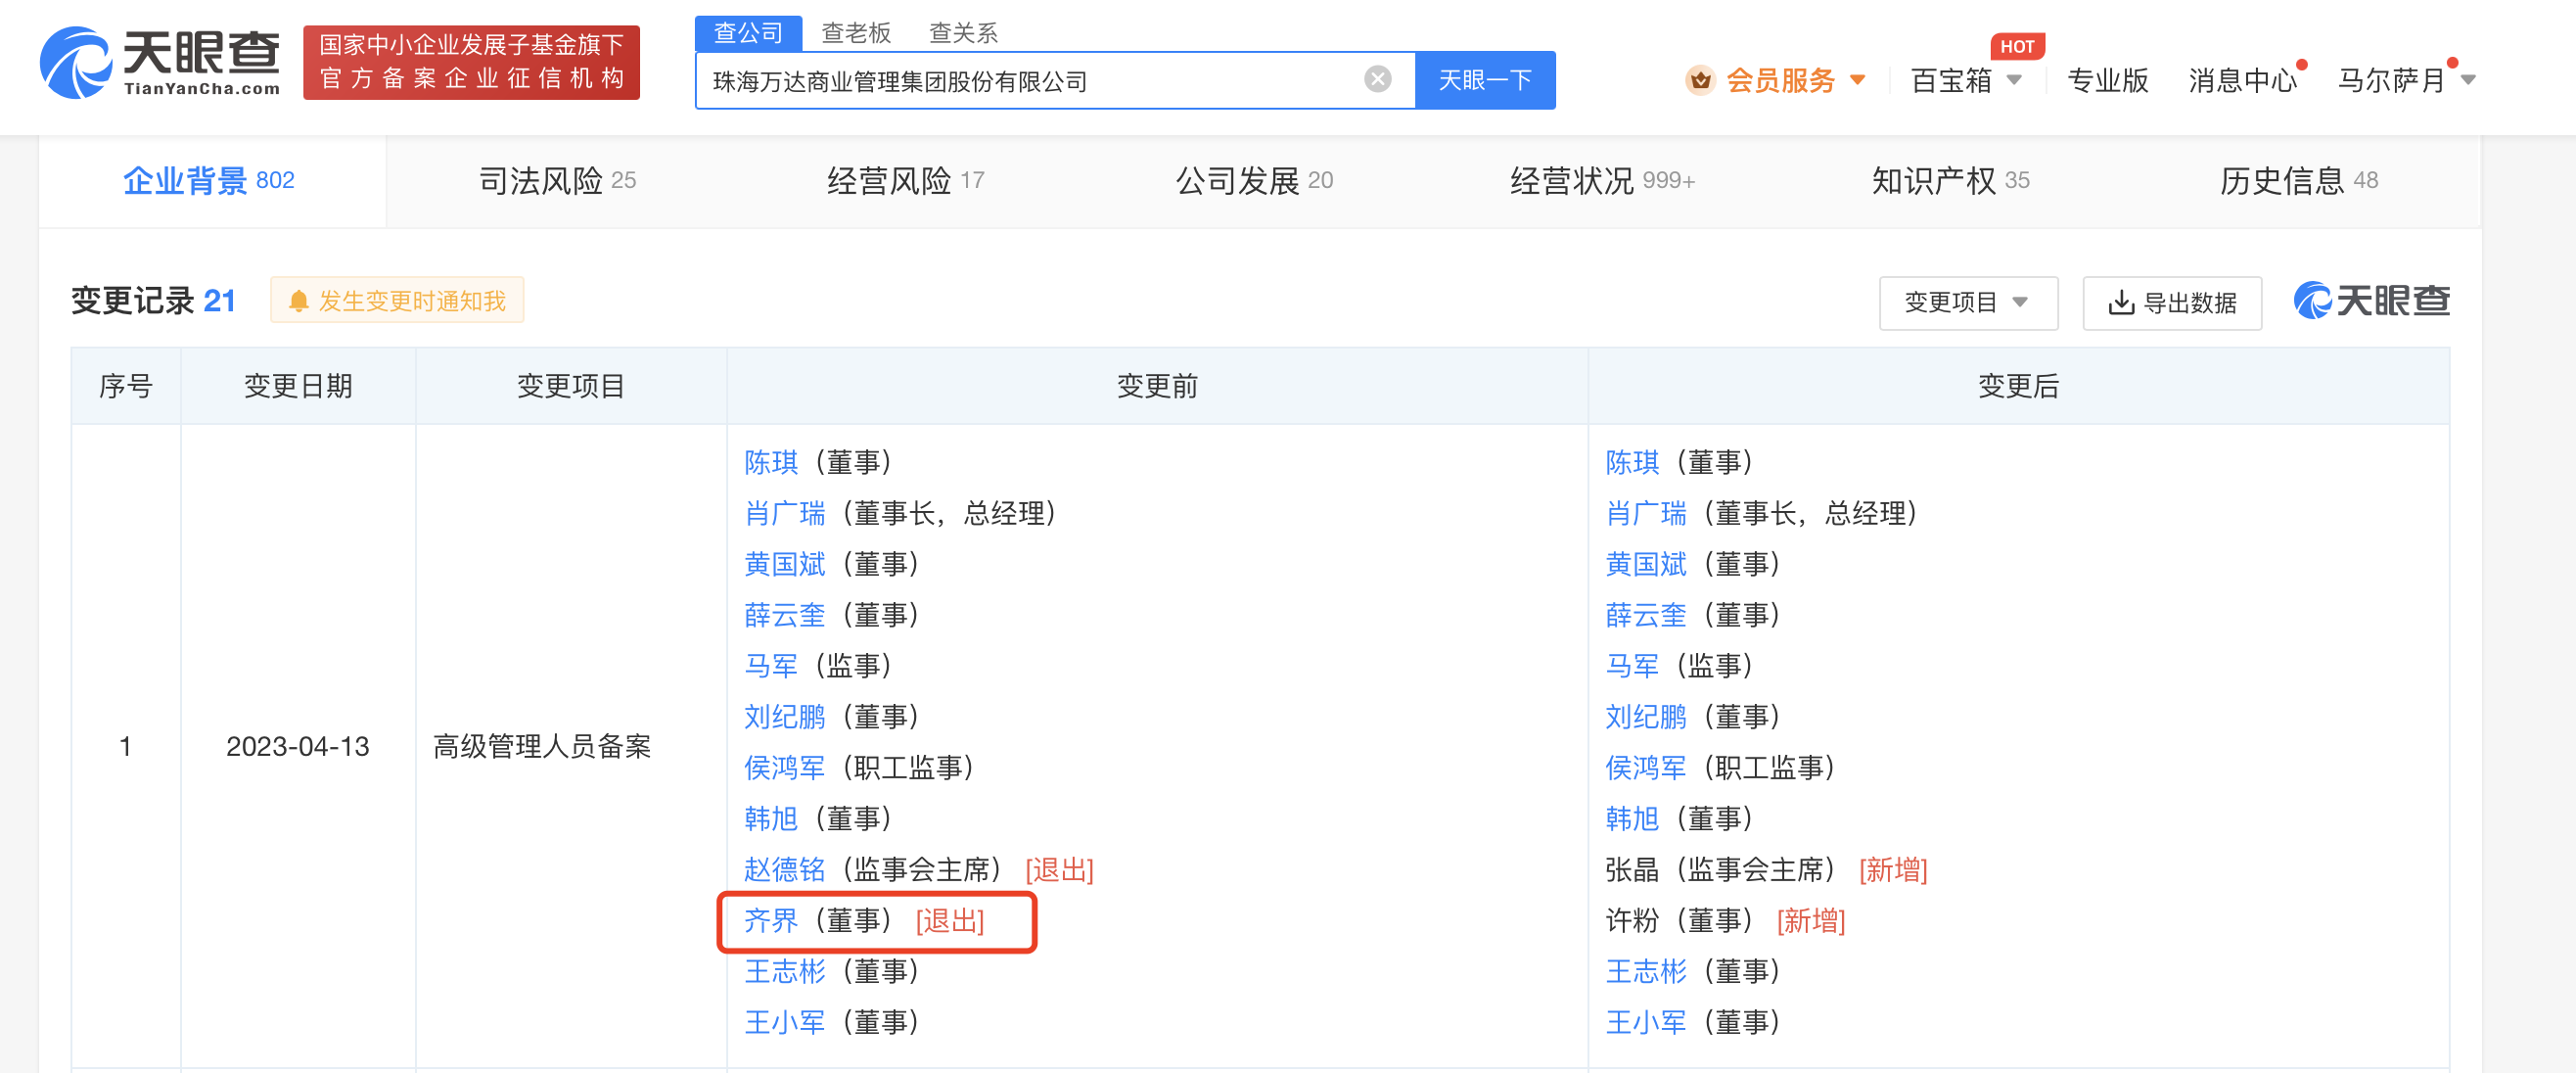
Task: Click the 变更日期 column header
Action: [x=298, y=387]
